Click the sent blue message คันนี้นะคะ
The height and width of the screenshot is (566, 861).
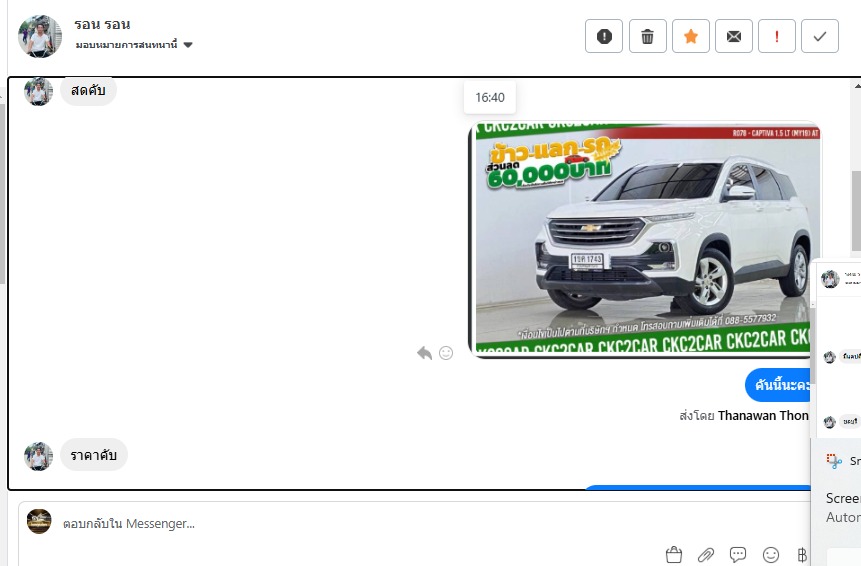tap(778, 385)
